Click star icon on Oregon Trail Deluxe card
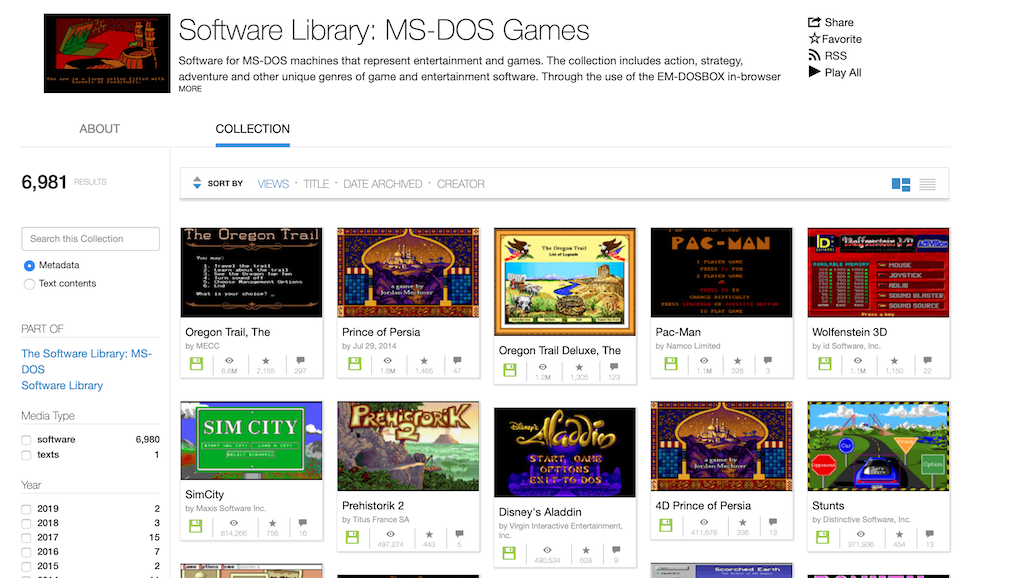 tap(579, 367)
